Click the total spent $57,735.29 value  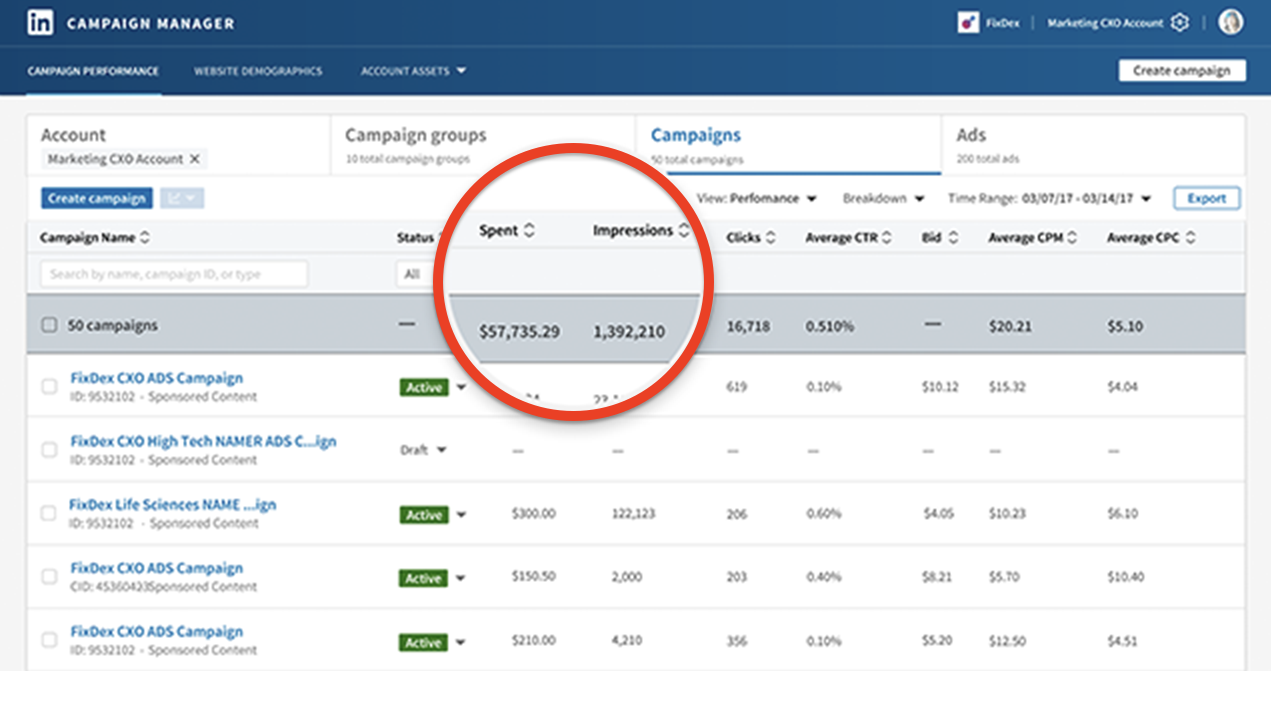point(519,331)
